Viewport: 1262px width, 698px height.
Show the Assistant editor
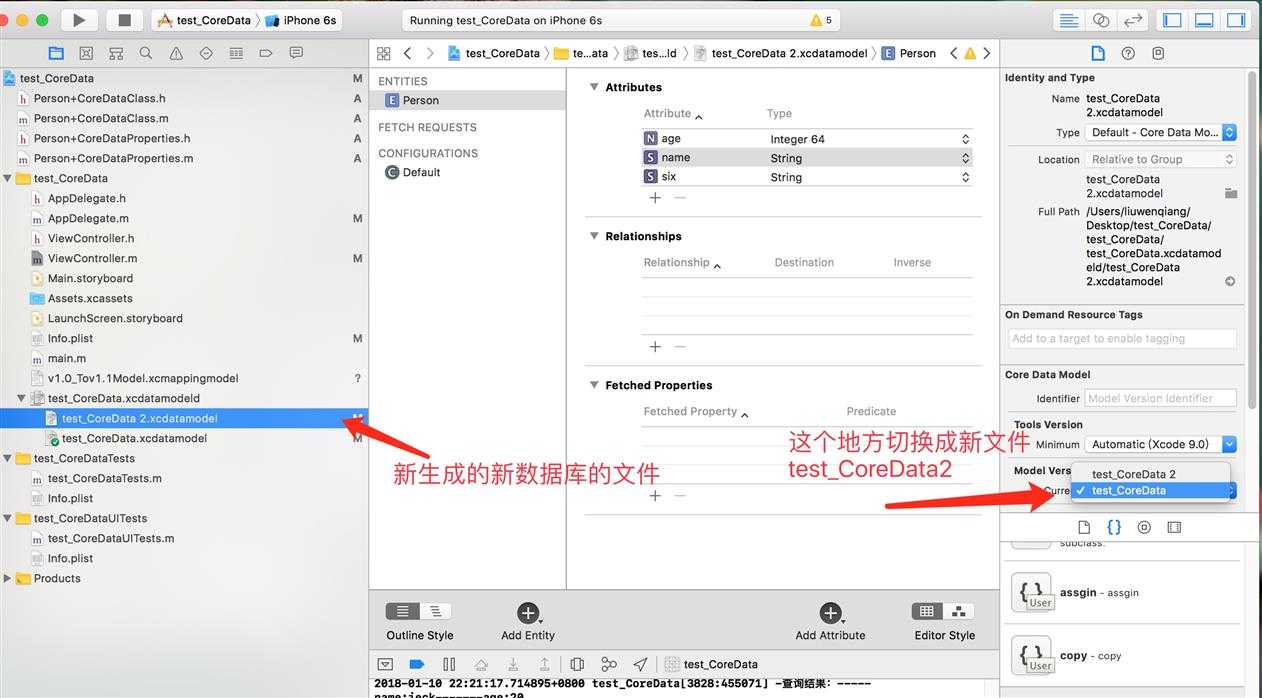click(x=1101, y=20)
